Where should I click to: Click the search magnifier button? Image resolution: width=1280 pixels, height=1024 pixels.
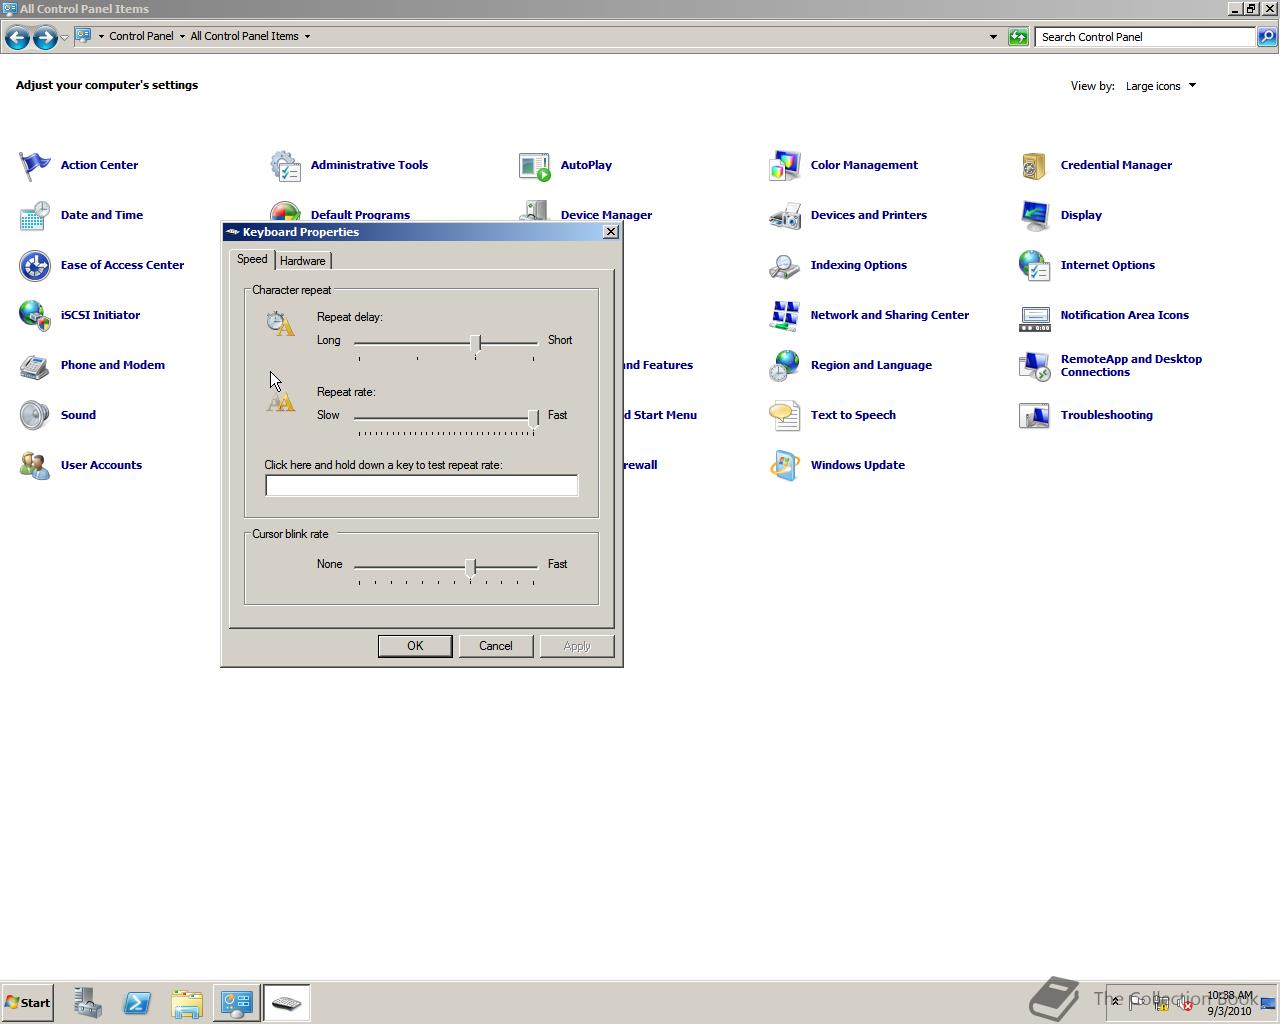click(x=1267, y=37)
